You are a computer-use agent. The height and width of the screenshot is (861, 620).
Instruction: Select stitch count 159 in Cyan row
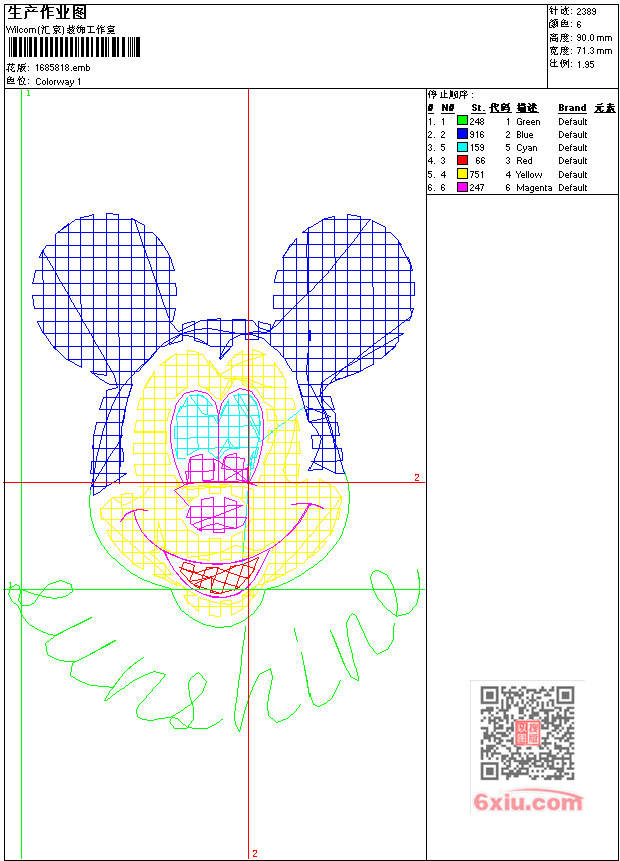[477, 148]
